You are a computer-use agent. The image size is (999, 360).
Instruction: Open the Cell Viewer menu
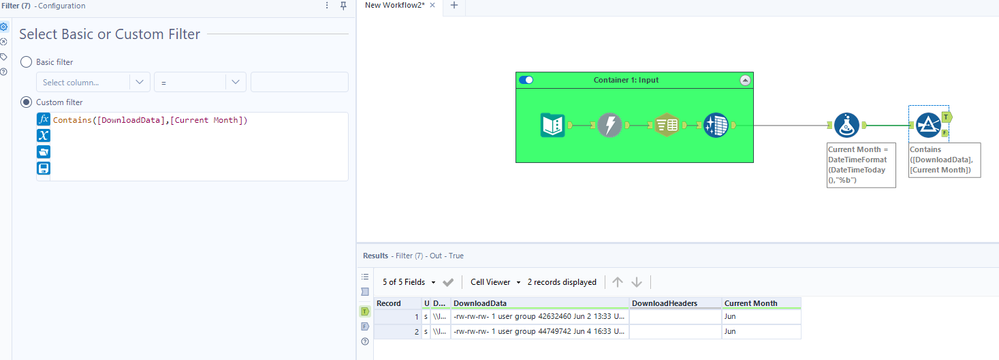496,282
